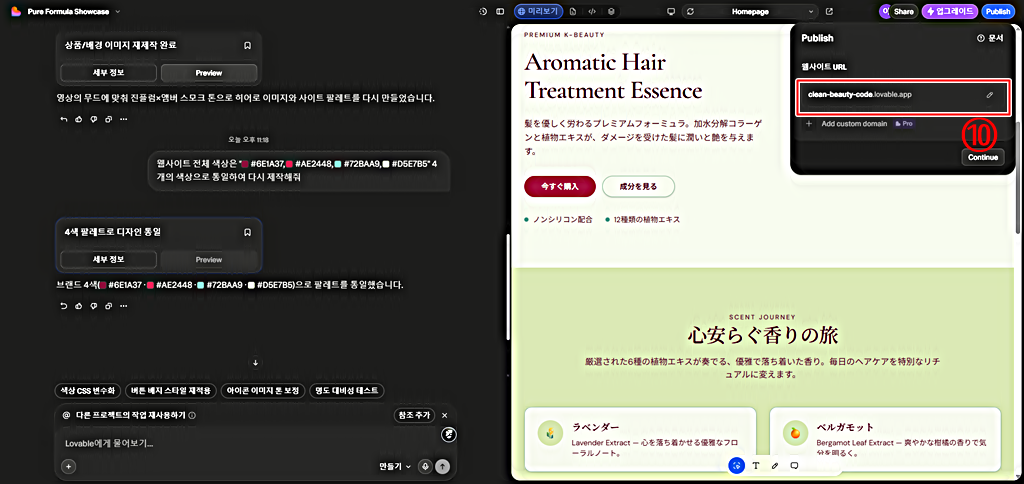Click the Publish button in top bar
This screenshot has width=1024, height=484.
click(997, 12)
